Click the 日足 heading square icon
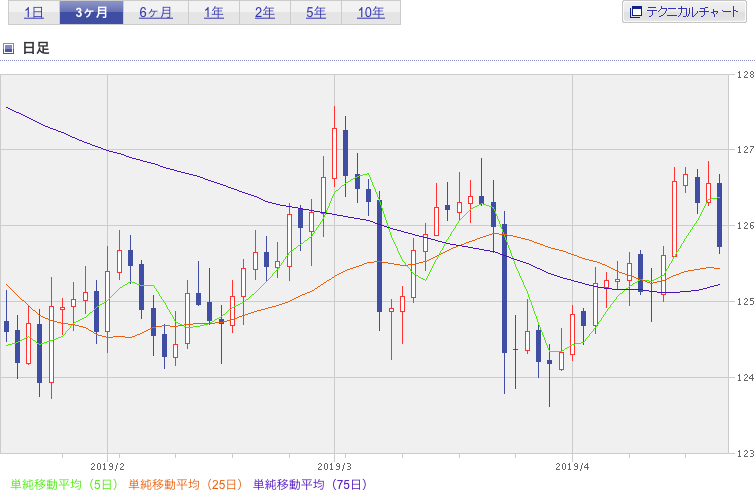This screenshot has width=755, height=493. click(x=8, y=48)
